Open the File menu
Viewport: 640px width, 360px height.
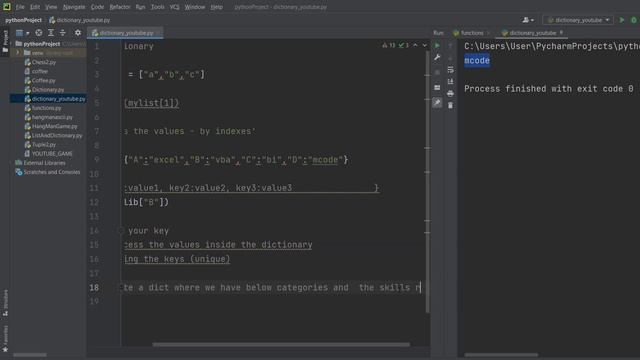pyautogui.click(x=20, y=7)
